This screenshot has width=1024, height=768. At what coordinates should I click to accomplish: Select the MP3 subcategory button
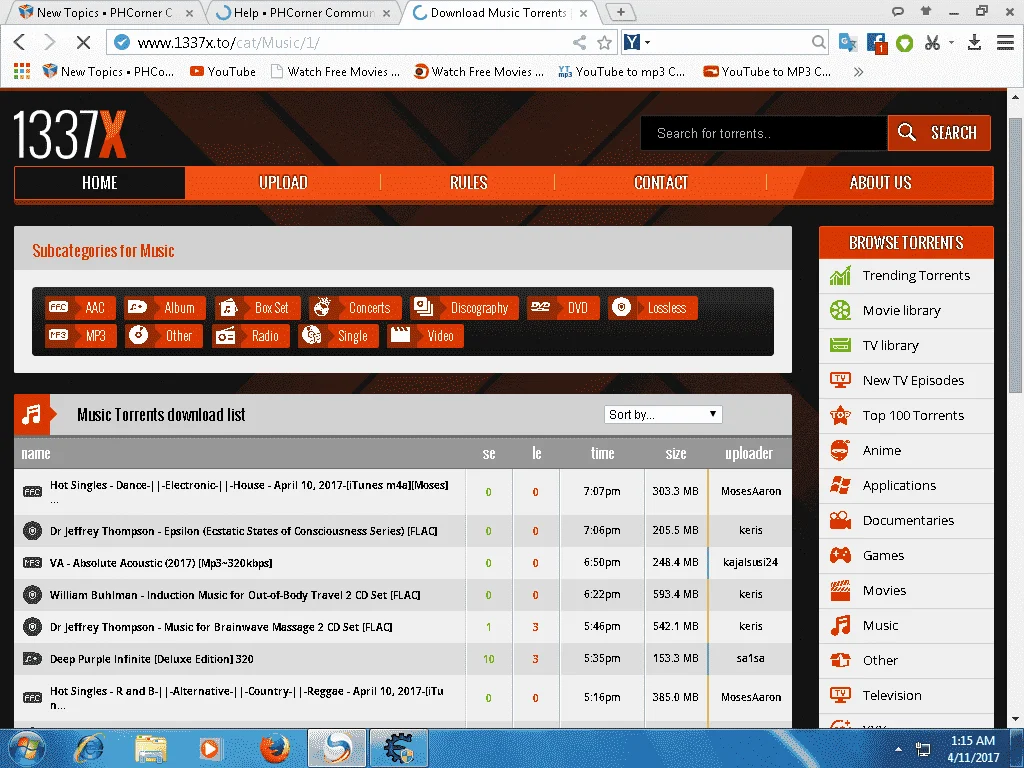point(80,336)
